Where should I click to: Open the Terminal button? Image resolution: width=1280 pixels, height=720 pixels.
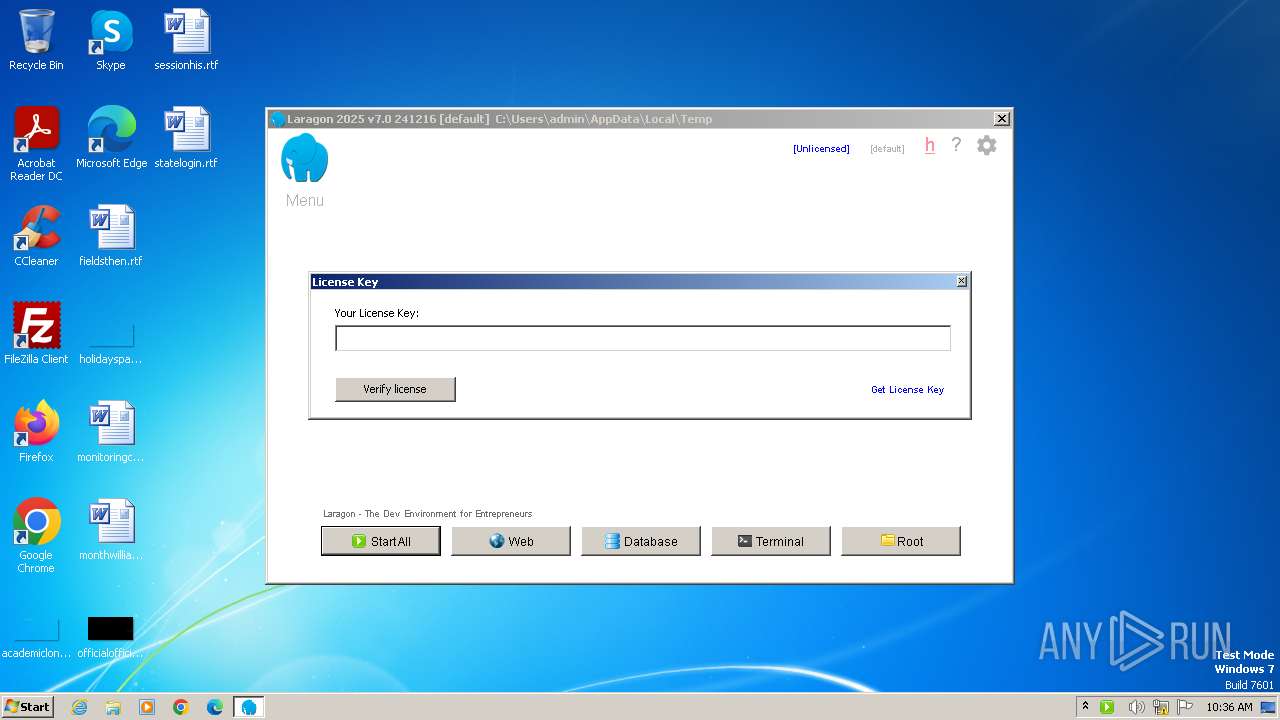(x=771, y=541)
